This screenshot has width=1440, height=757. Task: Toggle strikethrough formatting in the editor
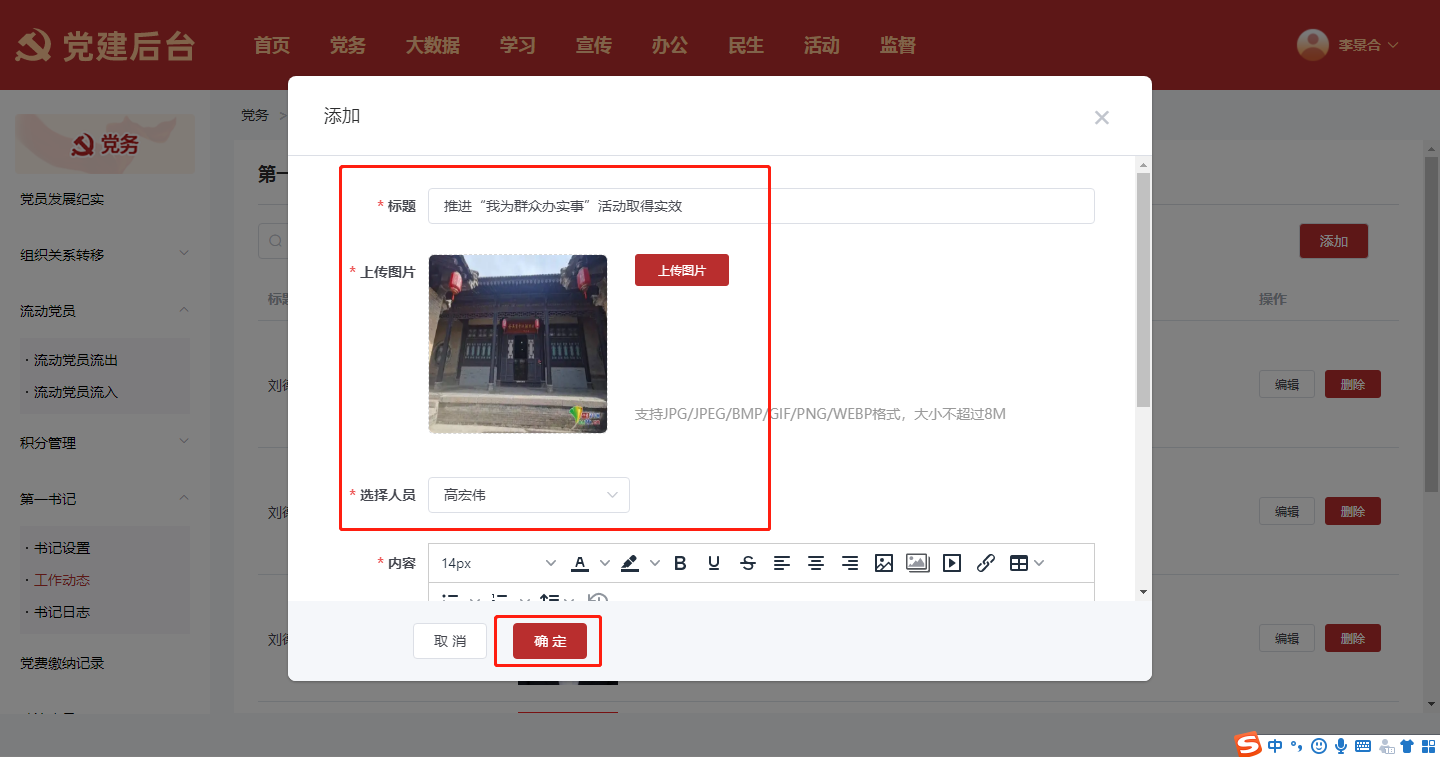point(748,563)
